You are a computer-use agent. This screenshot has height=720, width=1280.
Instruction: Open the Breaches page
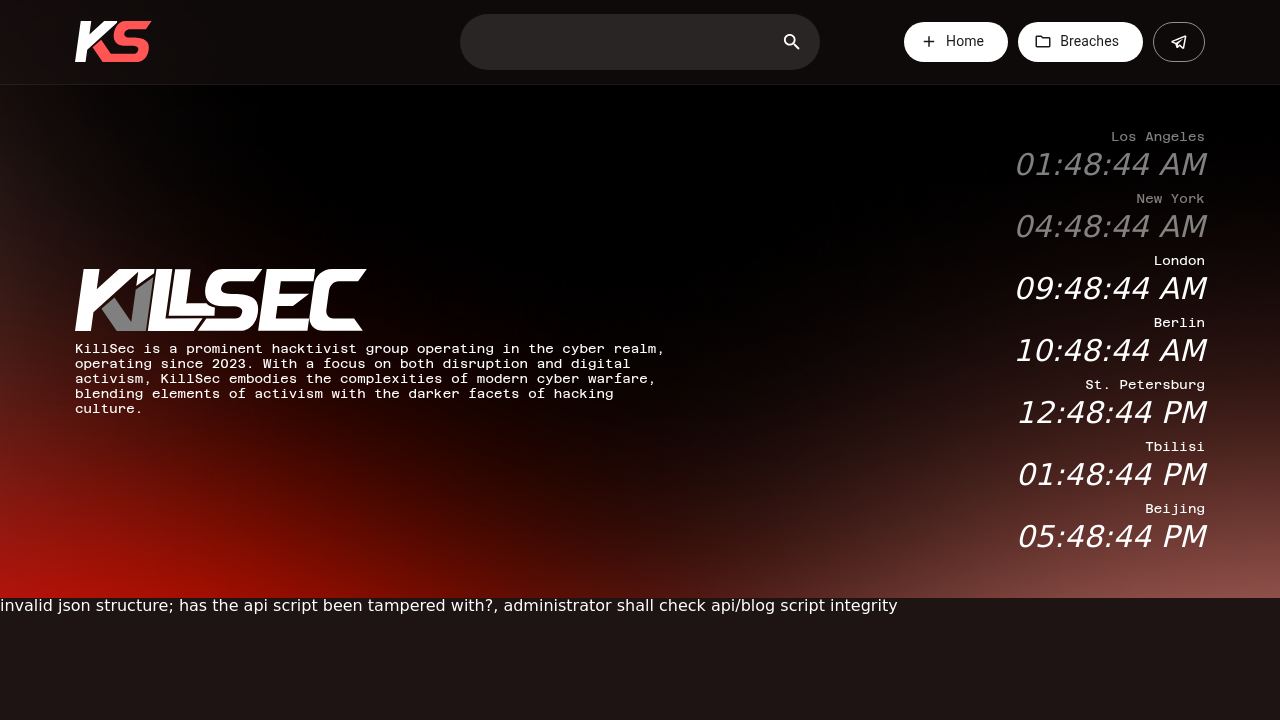pyautogui.click(x=1080, y=42)
